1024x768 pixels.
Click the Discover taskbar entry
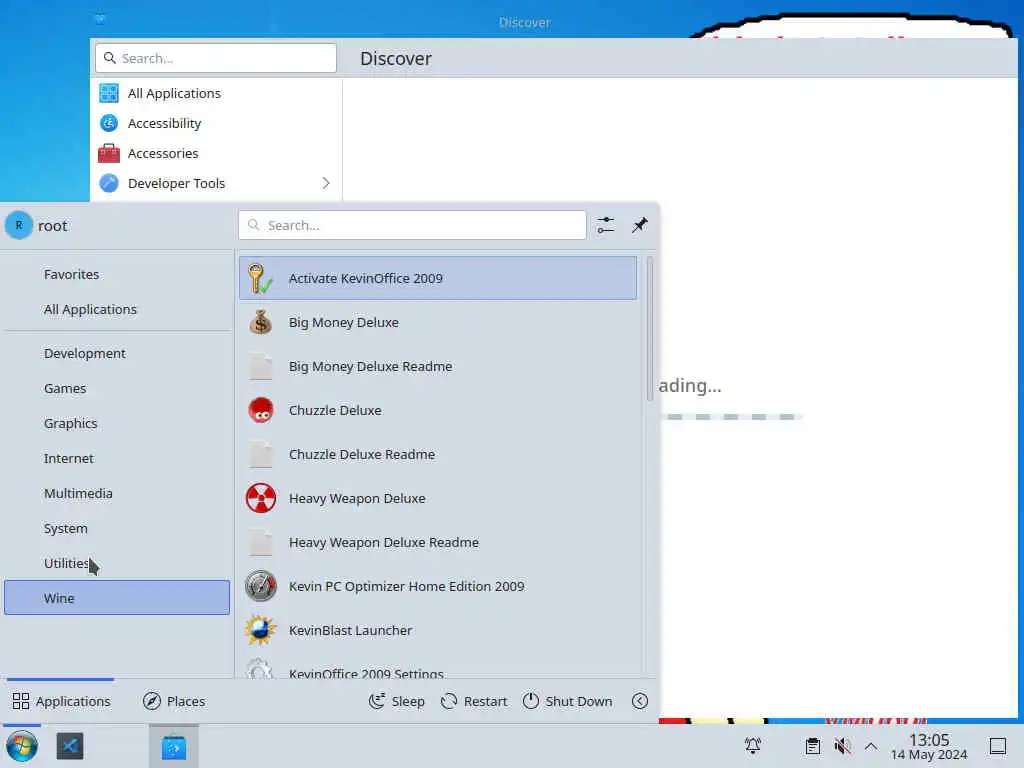pos(174,746)
